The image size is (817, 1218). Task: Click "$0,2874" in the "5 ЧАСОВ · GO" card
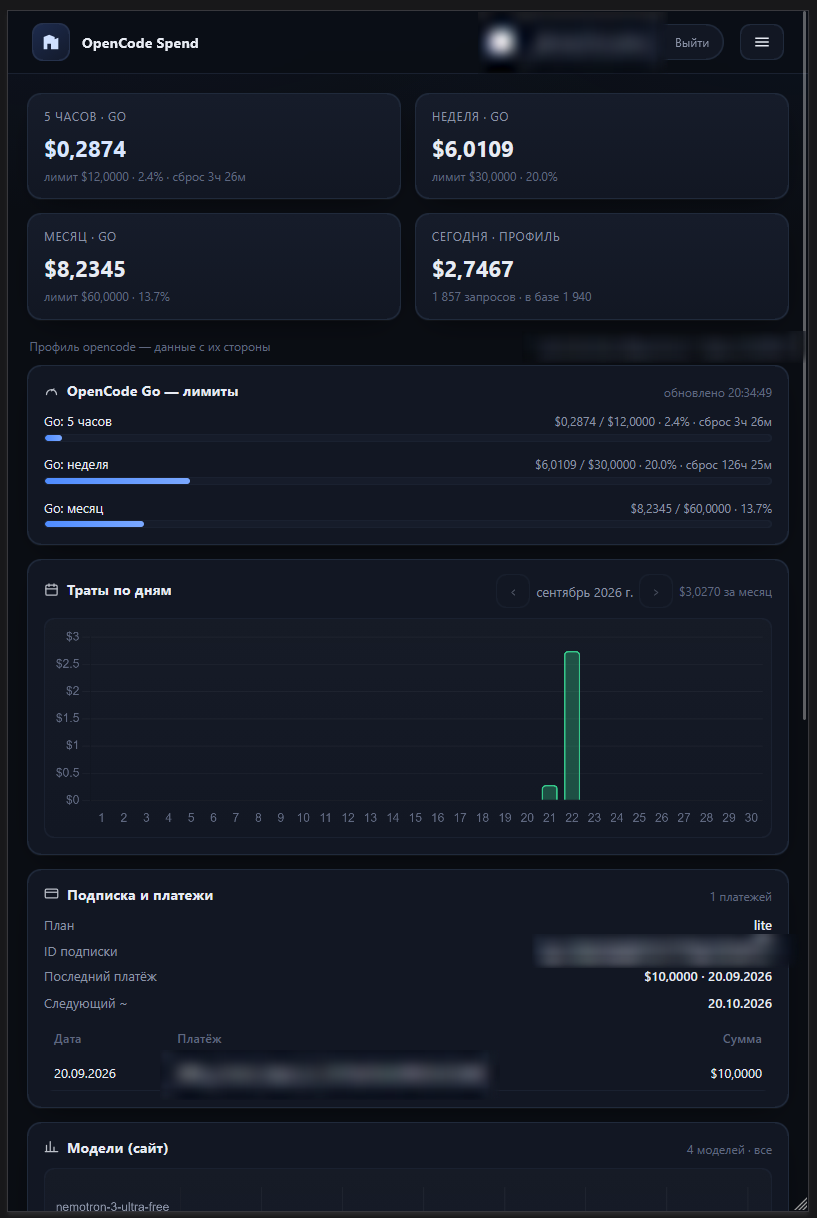click(85, 150)
